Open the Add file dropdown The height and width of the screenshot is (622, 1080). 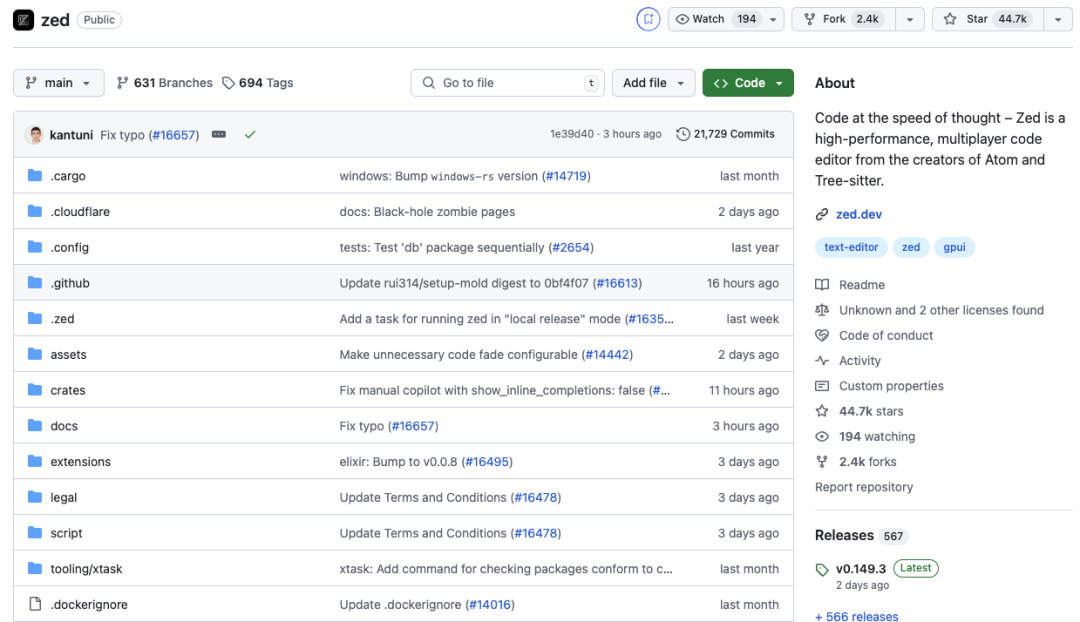click(653, 83)
